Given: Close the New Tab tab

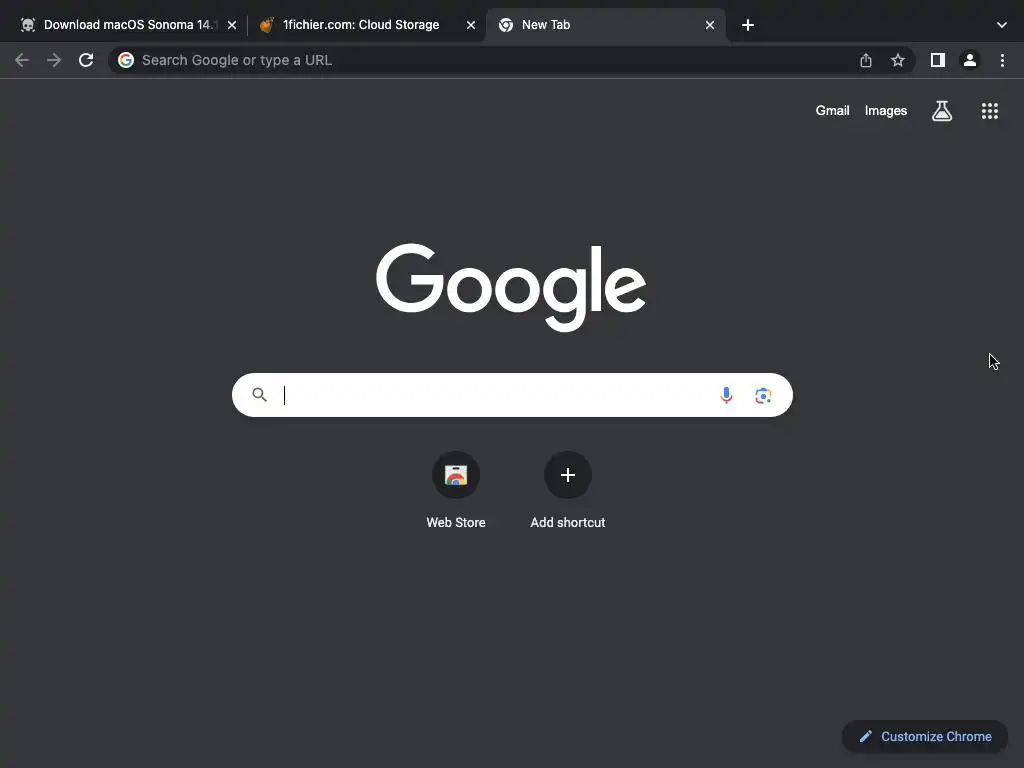Looking at the screenshot, I should pos(710,25).
